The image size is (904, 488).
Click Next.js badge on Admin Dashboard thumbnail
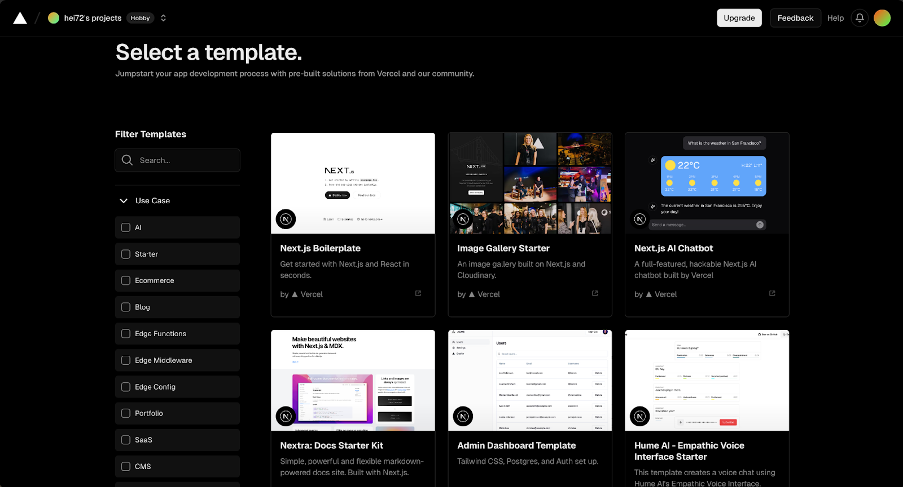click(463, 416)
